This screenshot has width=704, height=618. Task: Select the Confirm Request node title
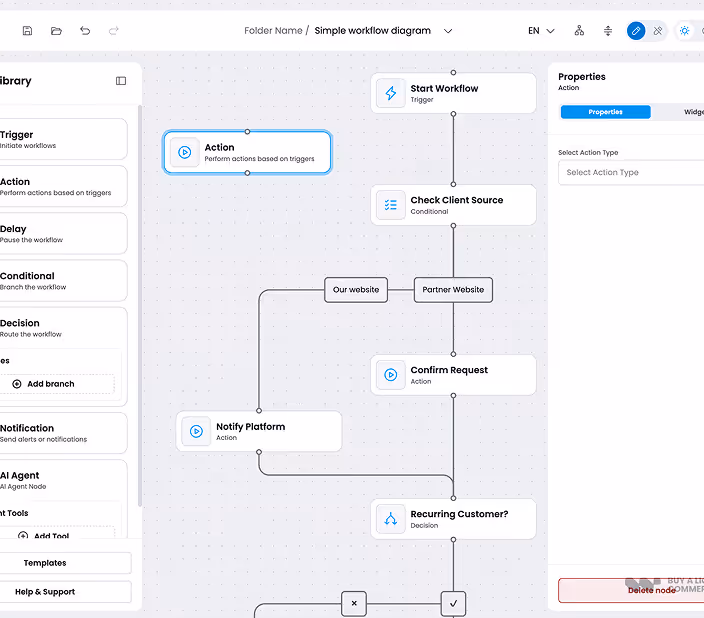click(449, 370)
